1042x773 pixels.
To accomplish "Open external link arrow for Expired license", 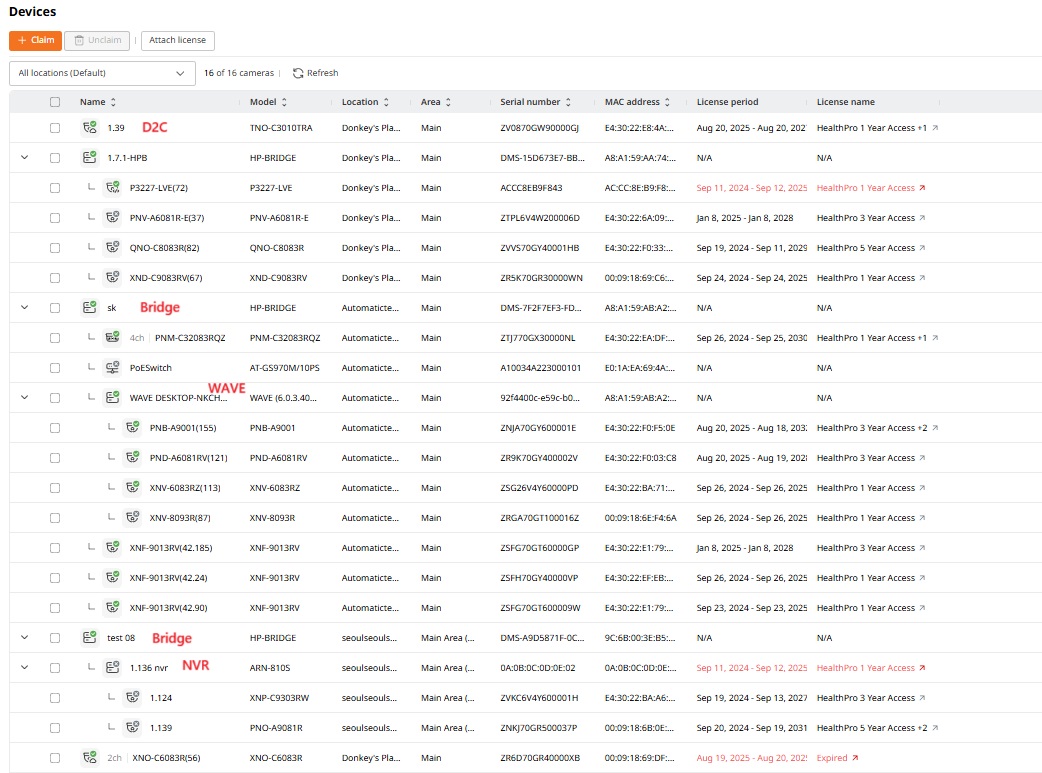I will pyautogui.click(x=854, y=758).
